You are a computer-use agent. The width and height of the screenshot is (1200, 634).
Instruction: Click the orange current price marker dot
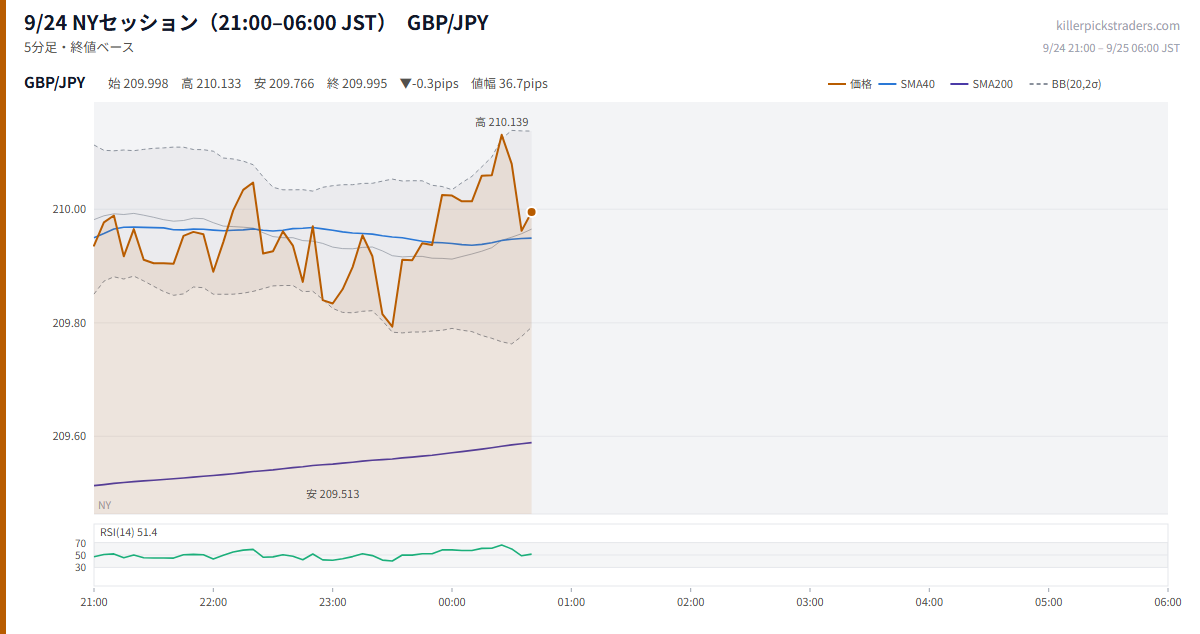coord(531,212)
